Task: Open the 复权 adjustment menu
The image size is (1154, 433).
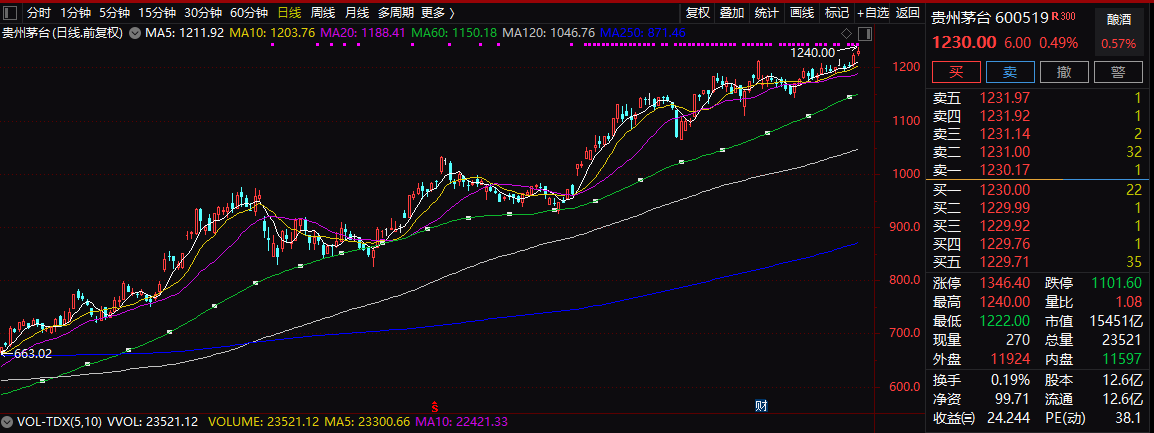Action: click(698, 13)
